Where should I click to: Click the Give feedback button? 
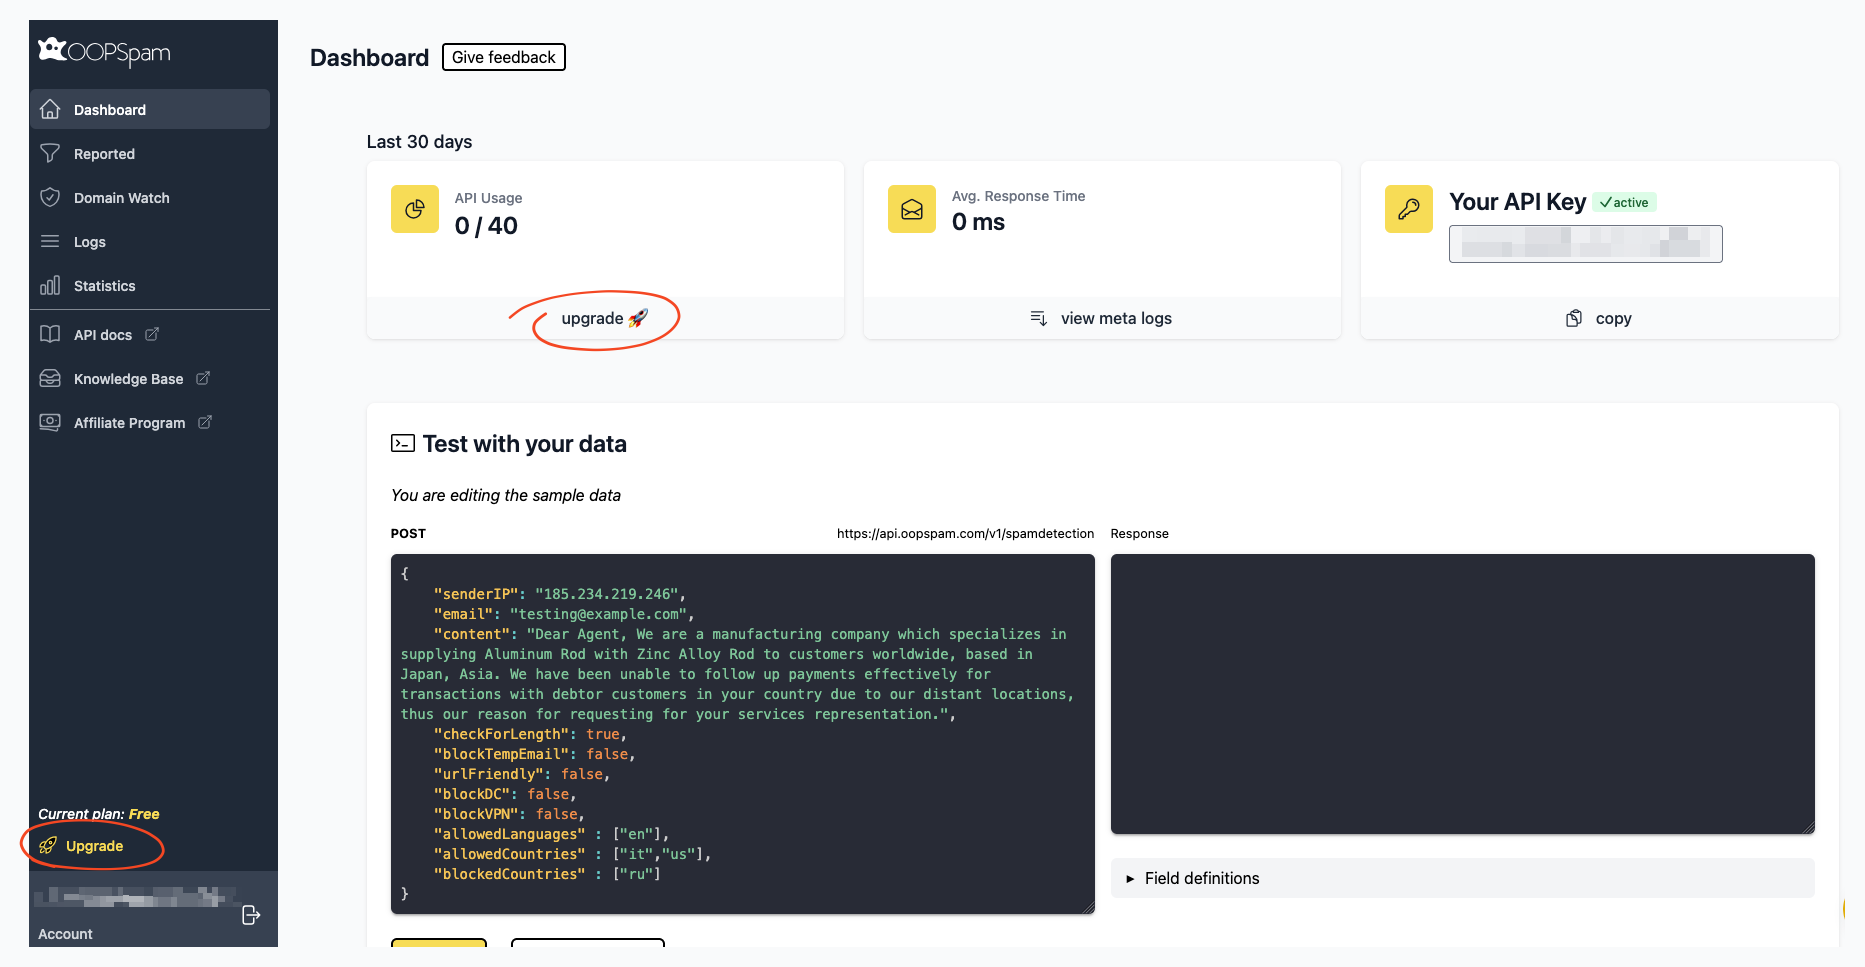point(504,57)
